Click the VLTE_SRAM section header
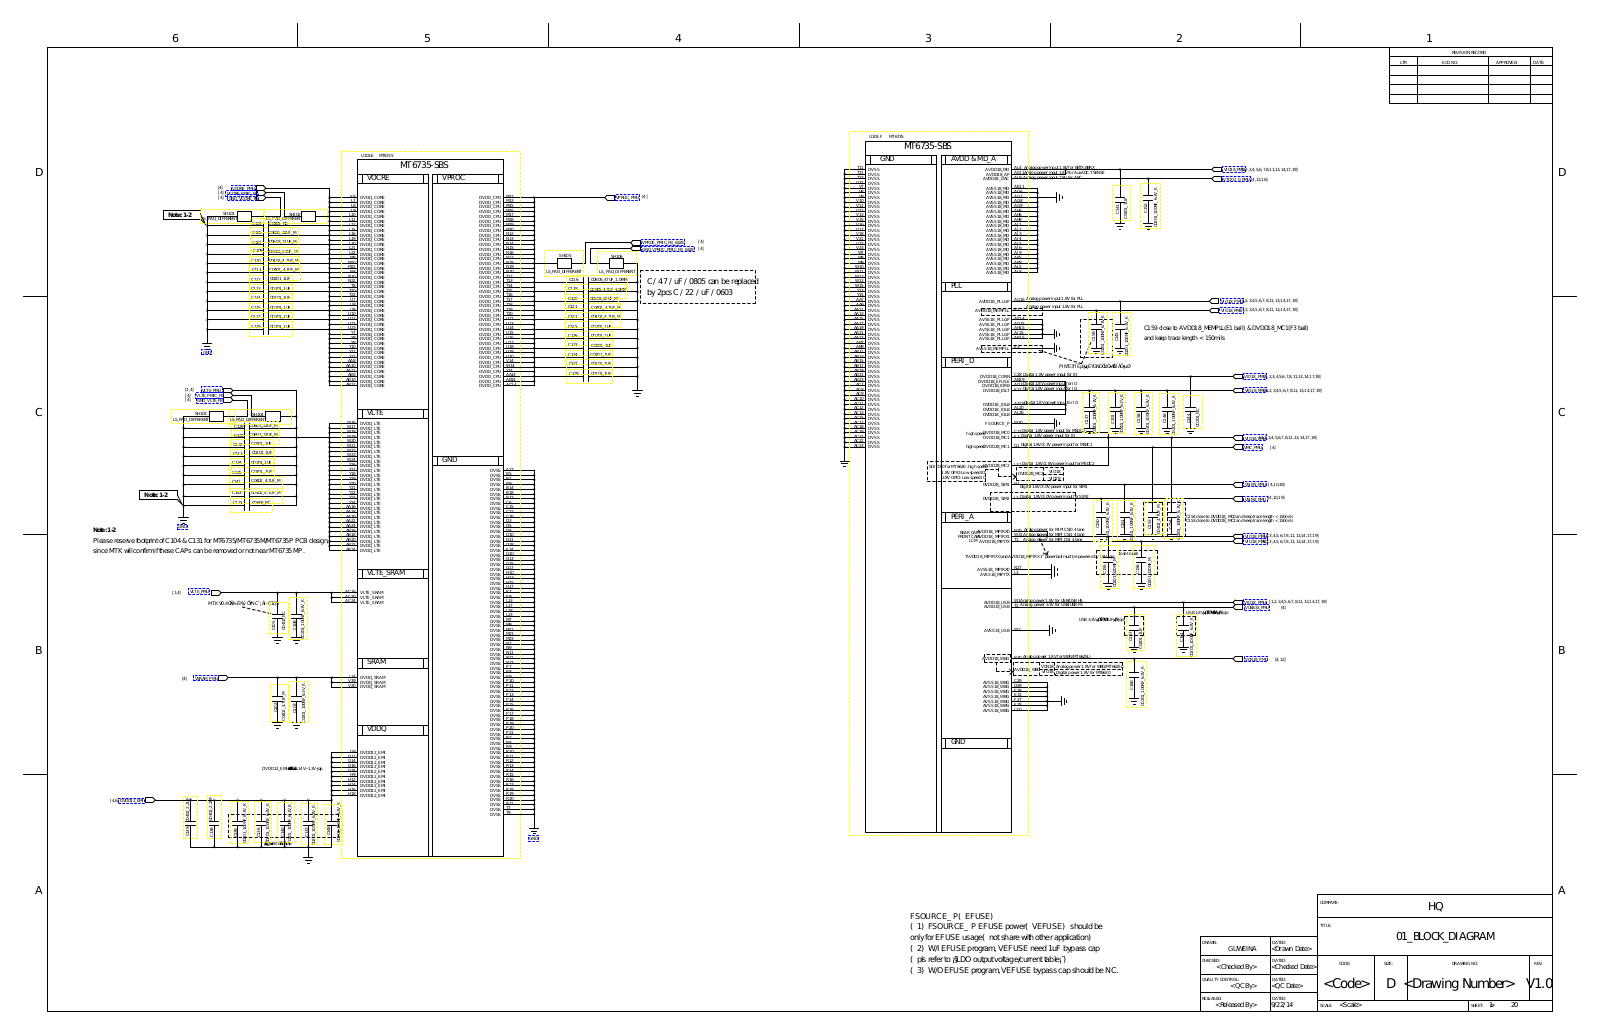Image resolution: width=1600 pixels, height=1036 pixels. click(385, 573)
